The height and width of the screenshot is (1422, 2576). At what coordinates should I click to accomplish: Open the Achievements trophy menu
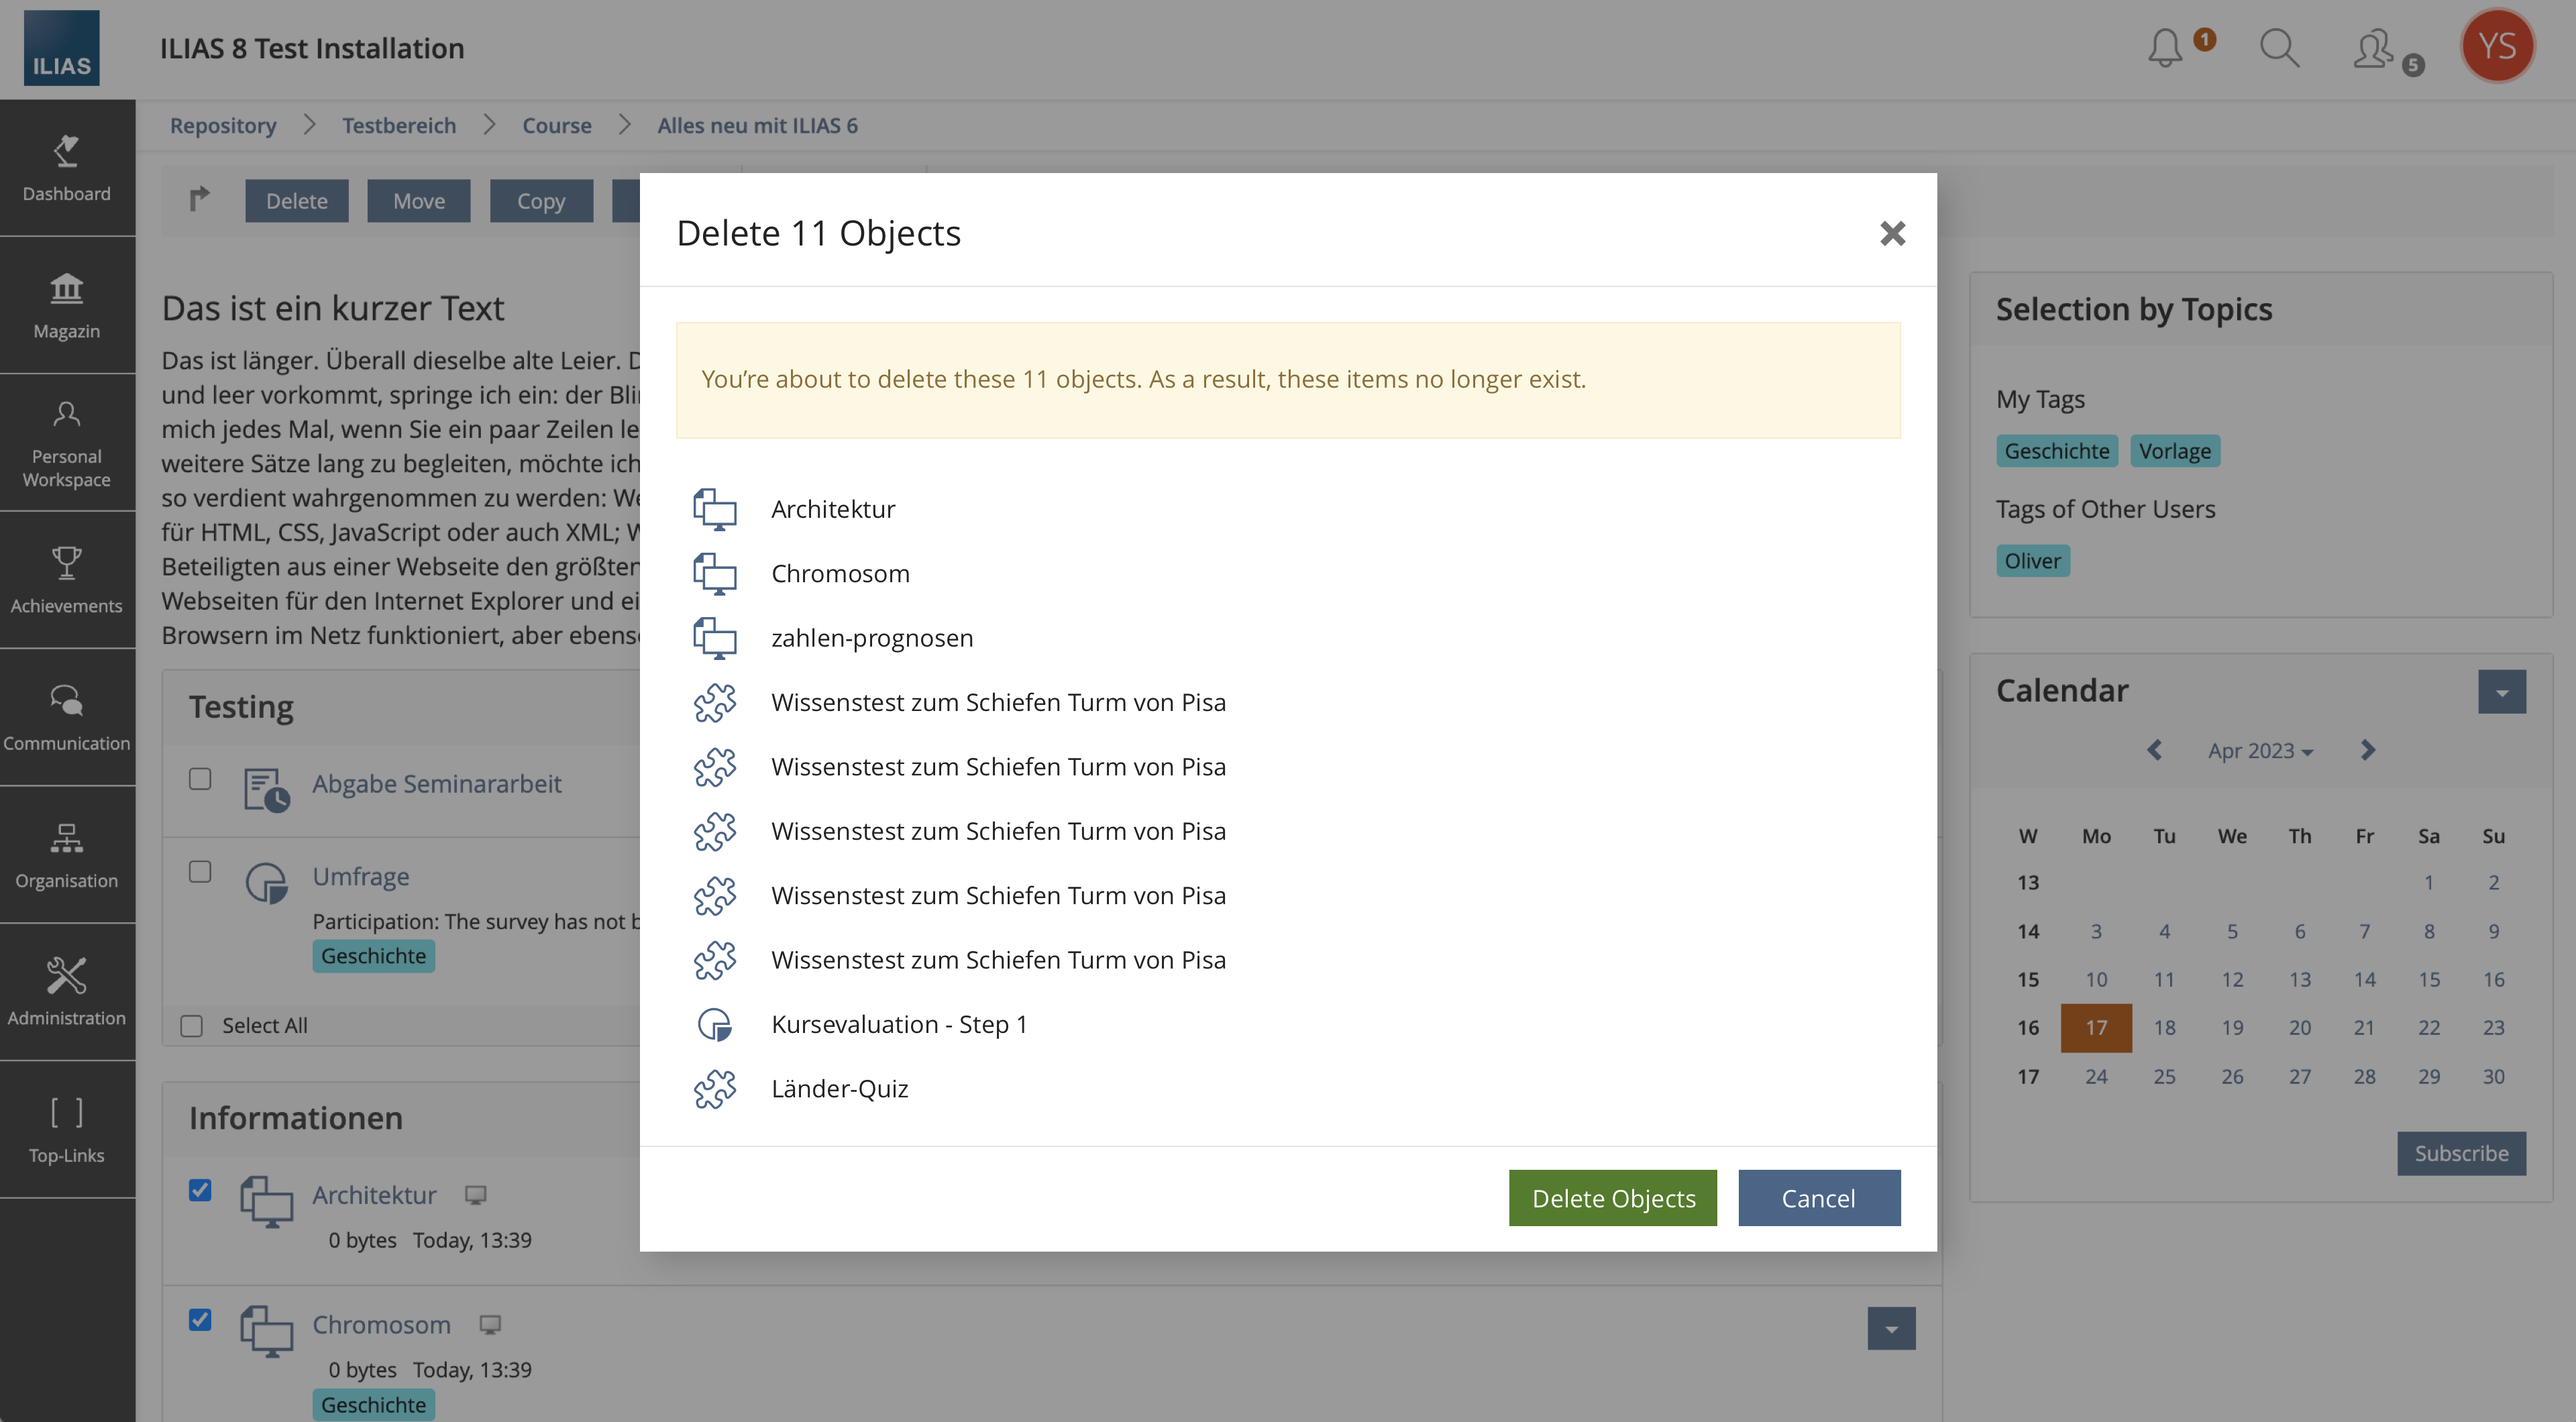[x=67, y=580]
